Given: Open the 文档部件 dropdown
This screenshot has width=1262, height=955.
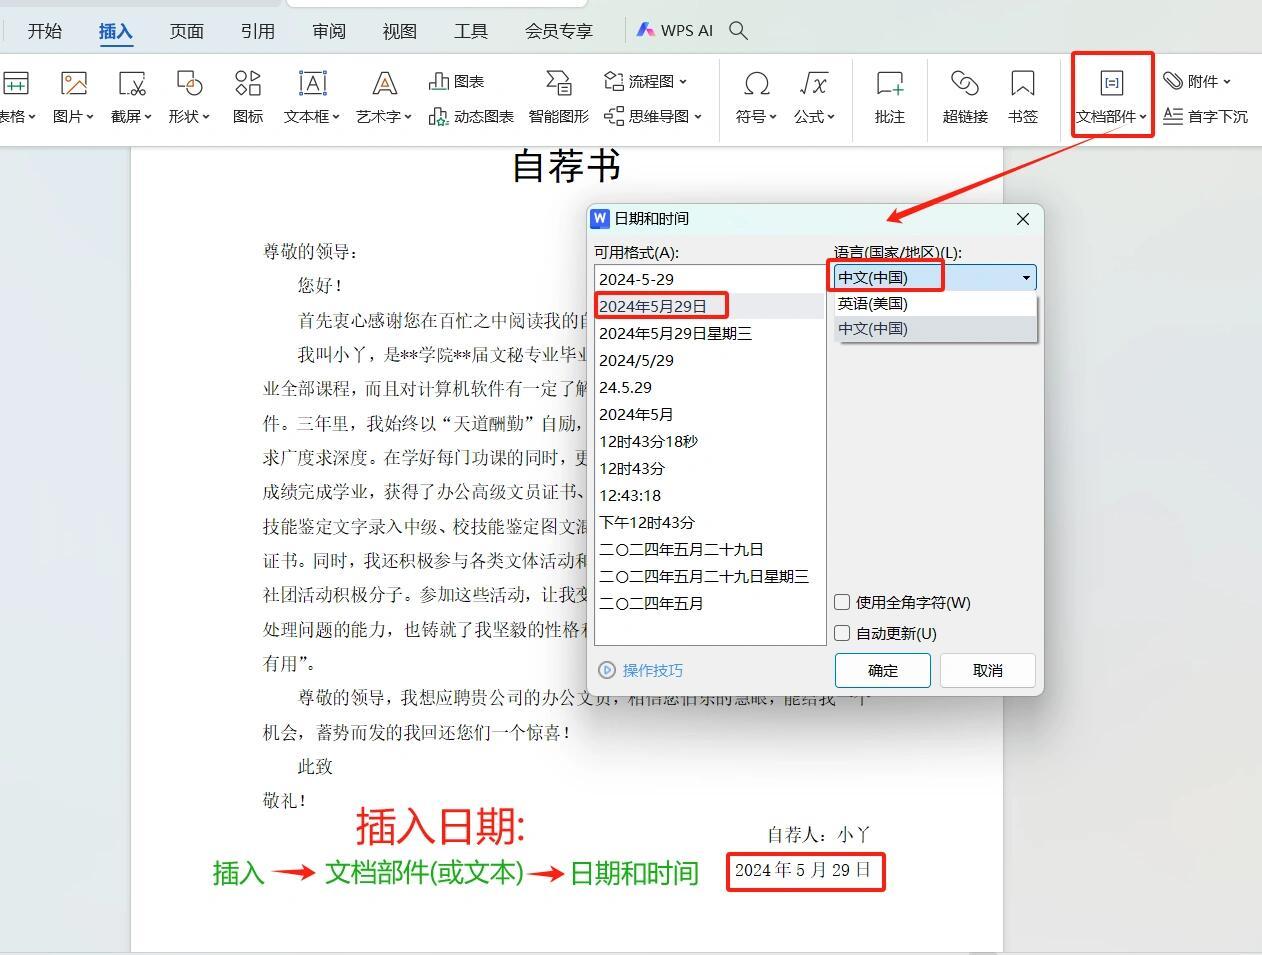Looking at the screenshot, I should click(1111, 95).
